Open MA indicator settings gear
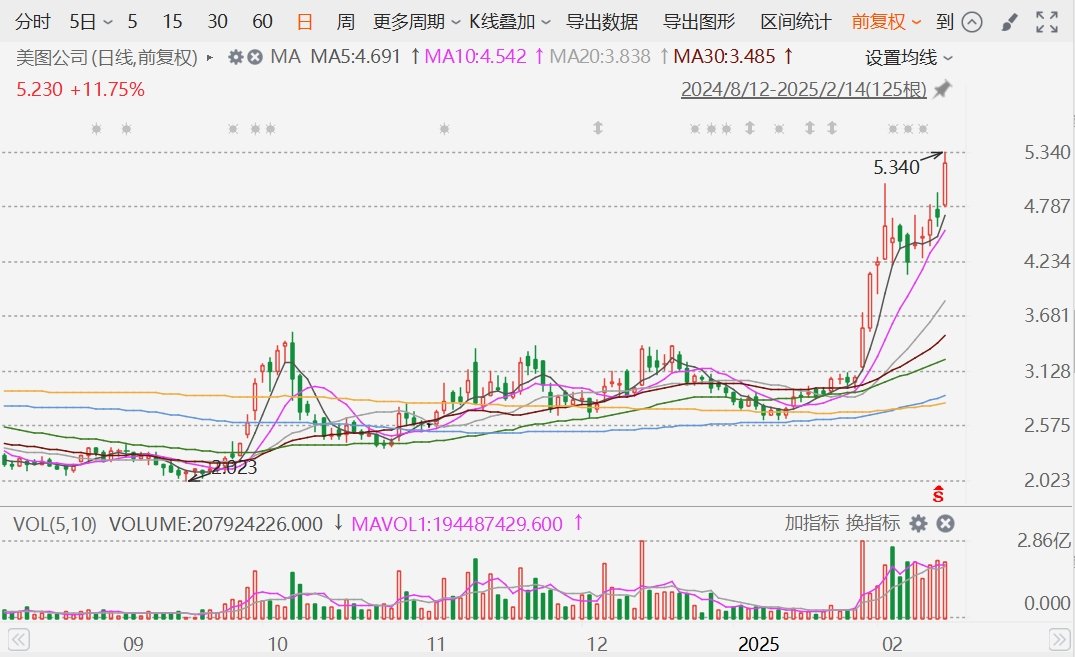Image resolution: width=1075 pixels, height=657 pixels. coord(236,57)
